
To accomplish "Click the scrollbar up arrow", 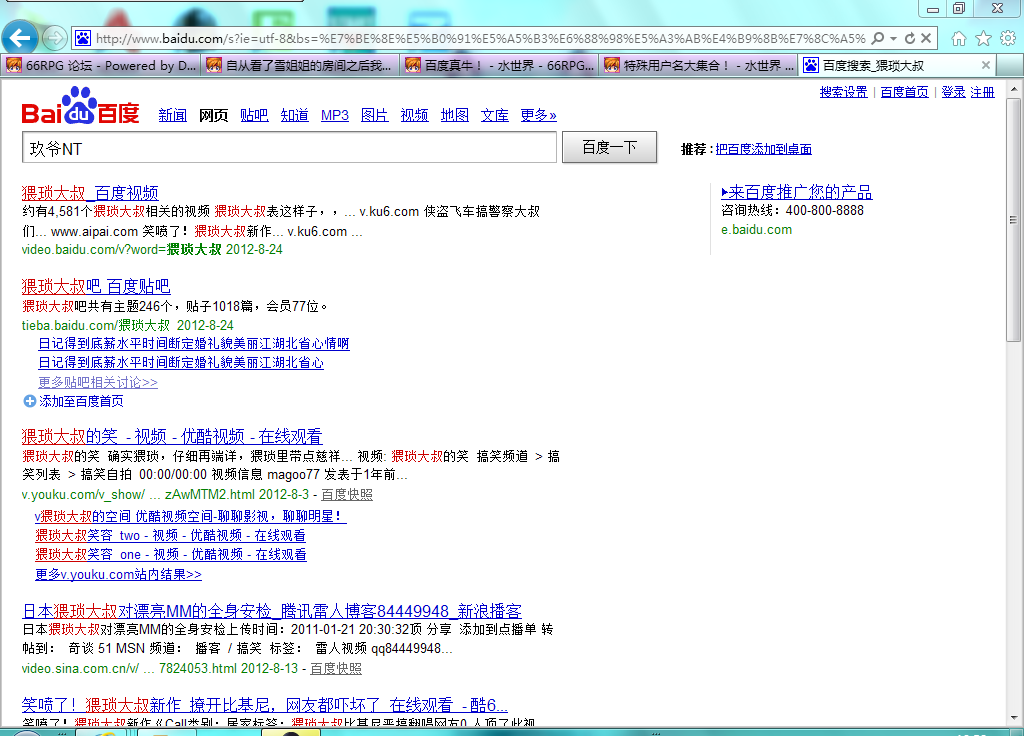I will tap(1013, 89).
